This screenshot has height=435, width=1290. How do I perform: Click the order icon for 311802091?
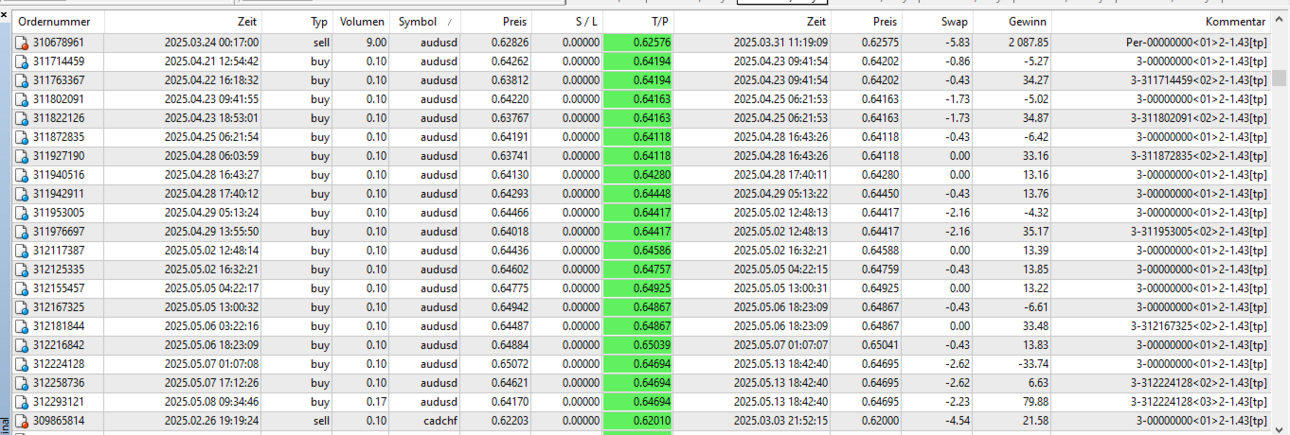(21, 99)
